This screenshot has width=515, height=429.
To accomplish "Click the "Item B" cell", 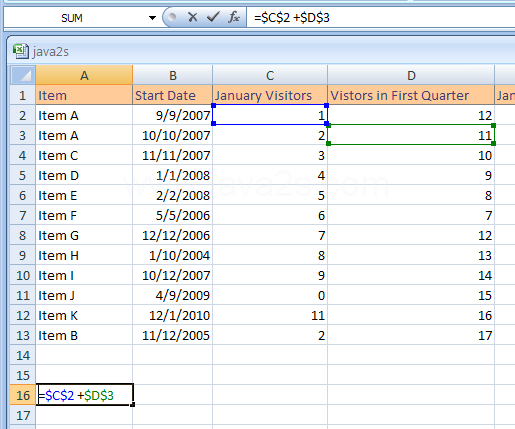I will pos(84,335).
